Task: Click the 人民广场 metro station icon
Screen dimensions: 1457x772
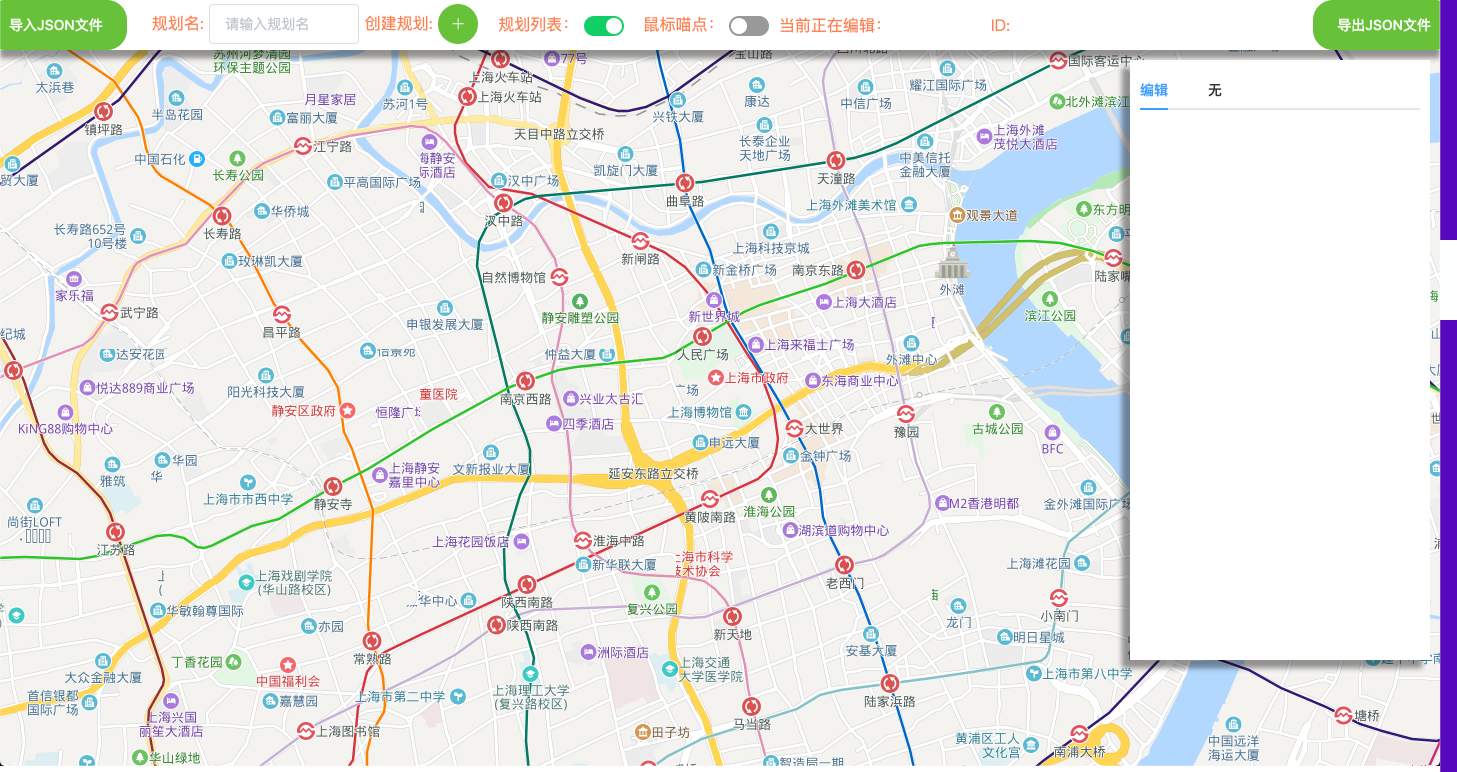Action: [x=703, y=336]
